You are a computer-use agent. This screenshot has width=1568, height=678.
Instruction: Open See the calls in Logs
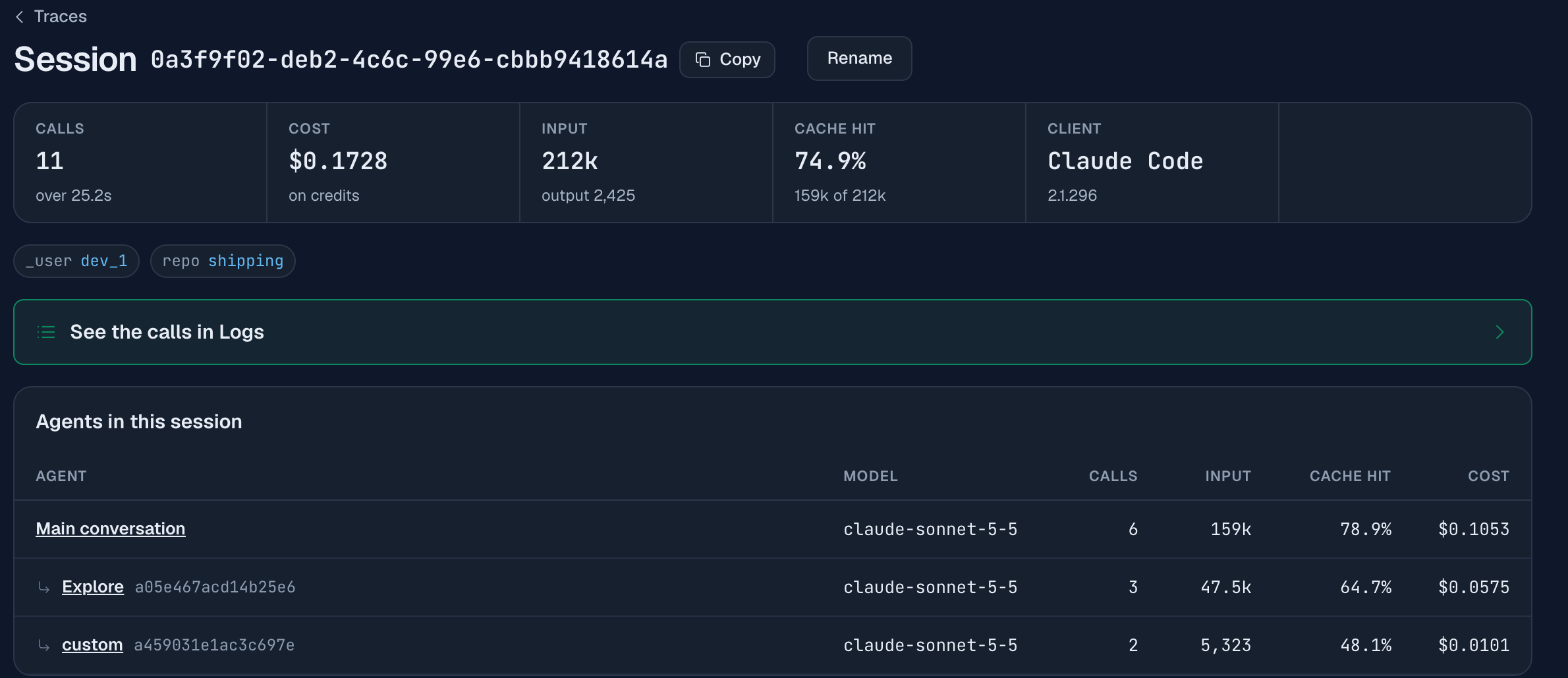(772, 332)
